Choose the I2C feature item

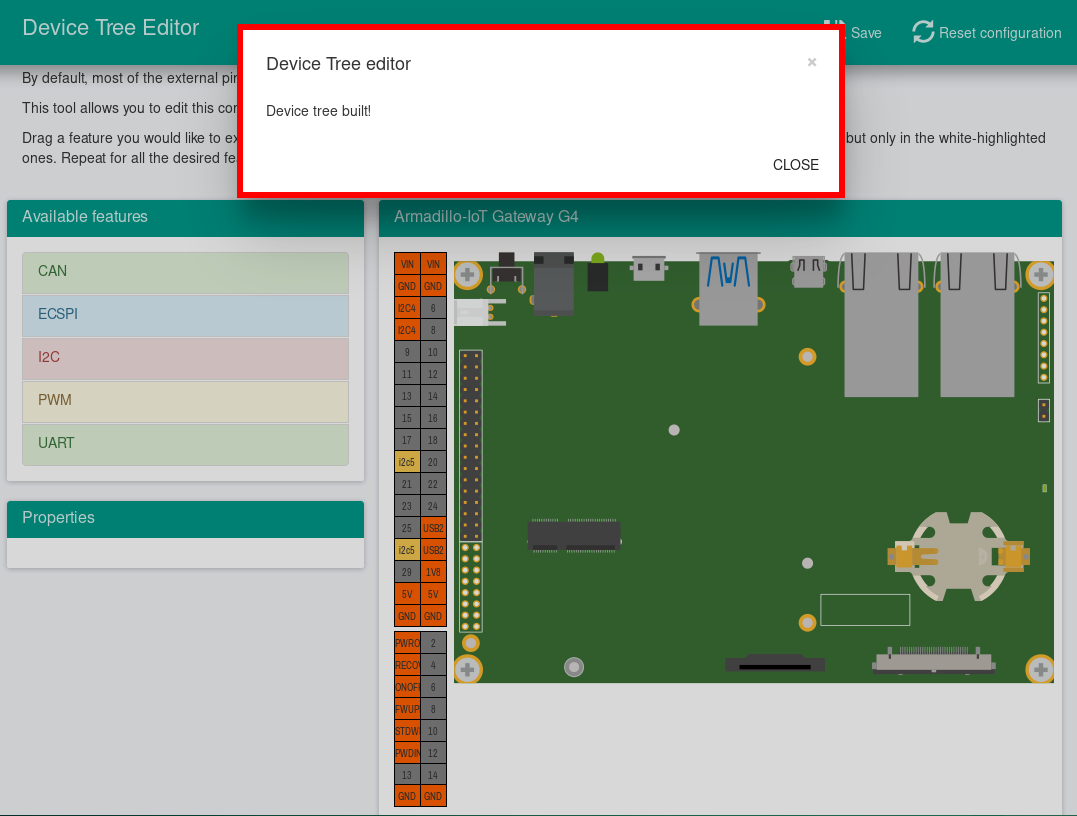click(185, 358)
